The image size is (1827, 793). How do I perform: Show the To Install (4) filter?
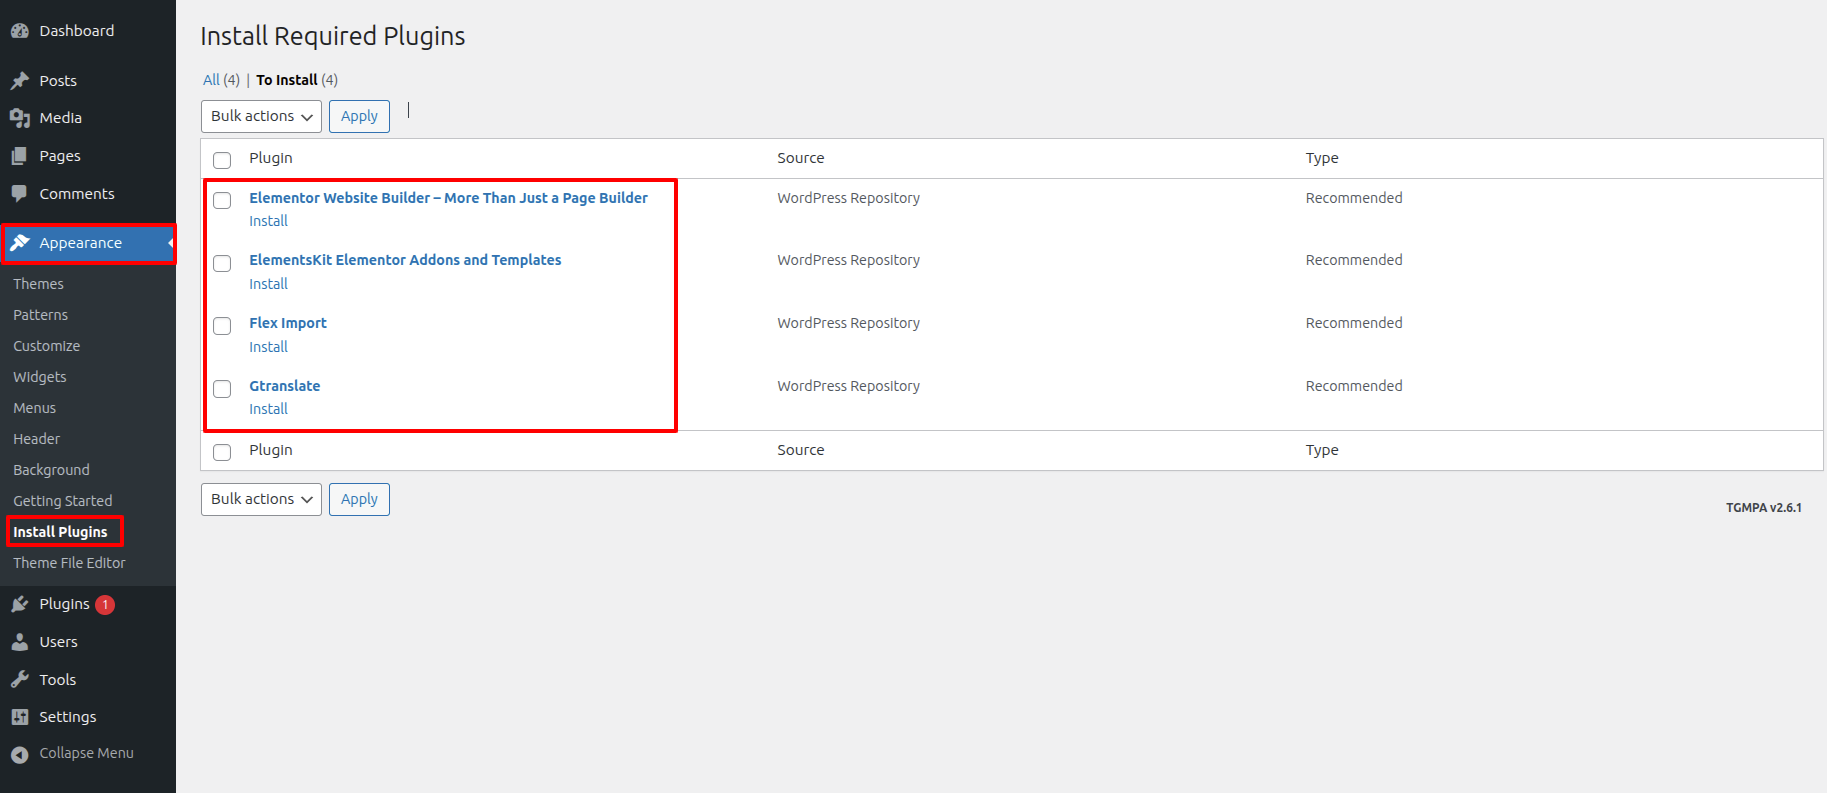(x=297, y=80)
